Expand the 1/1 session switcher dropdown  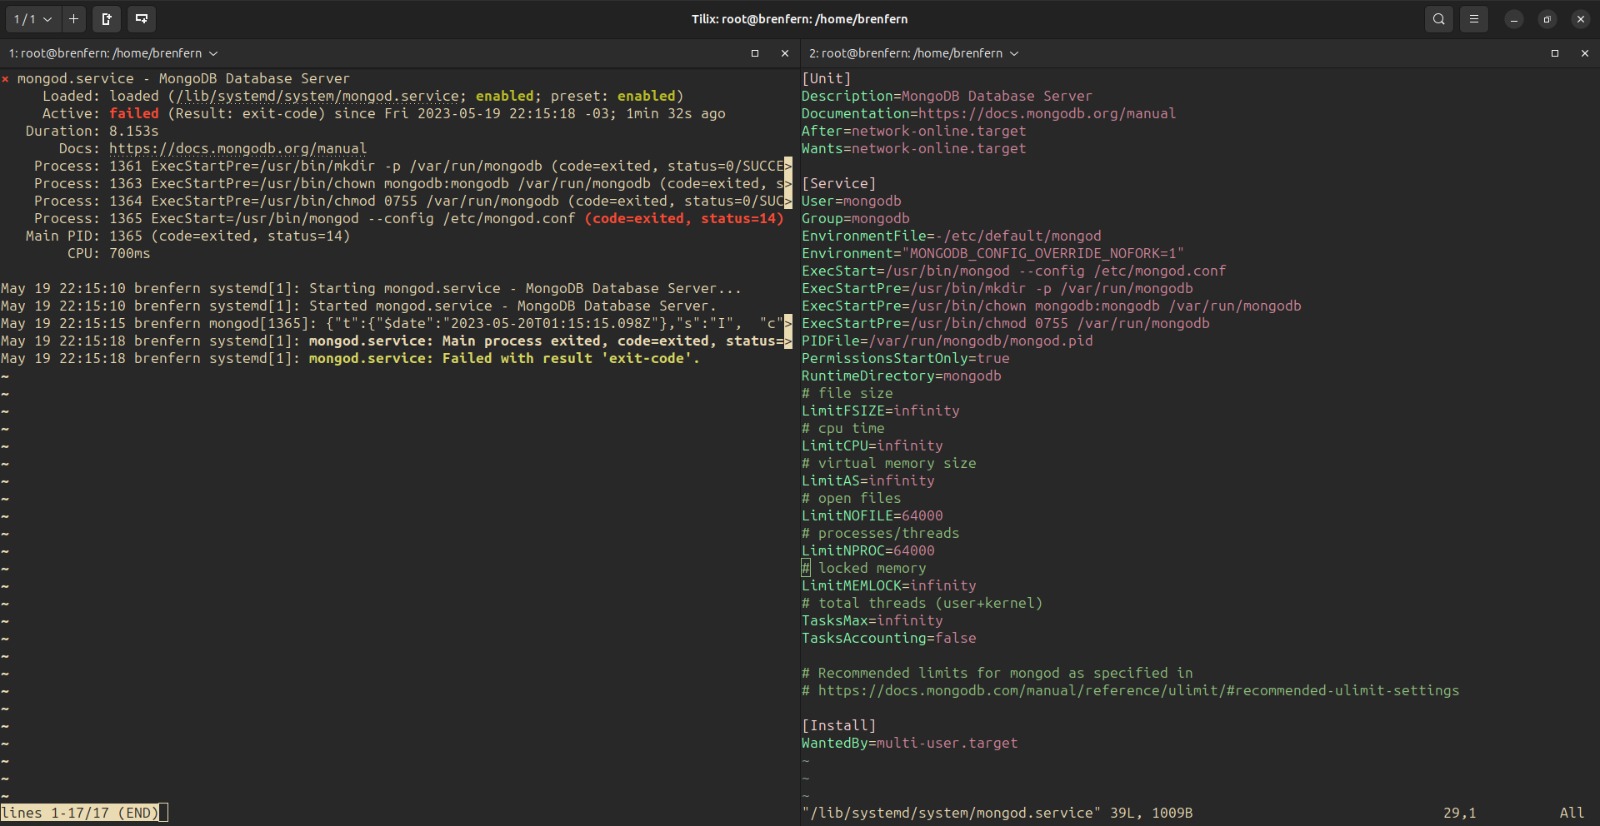click(32, 19)
